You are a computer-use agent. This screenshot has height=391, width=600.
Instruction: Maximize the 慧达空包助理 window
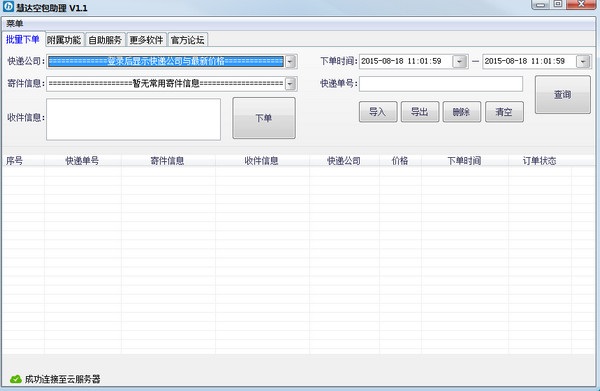[x=558, y=4]
